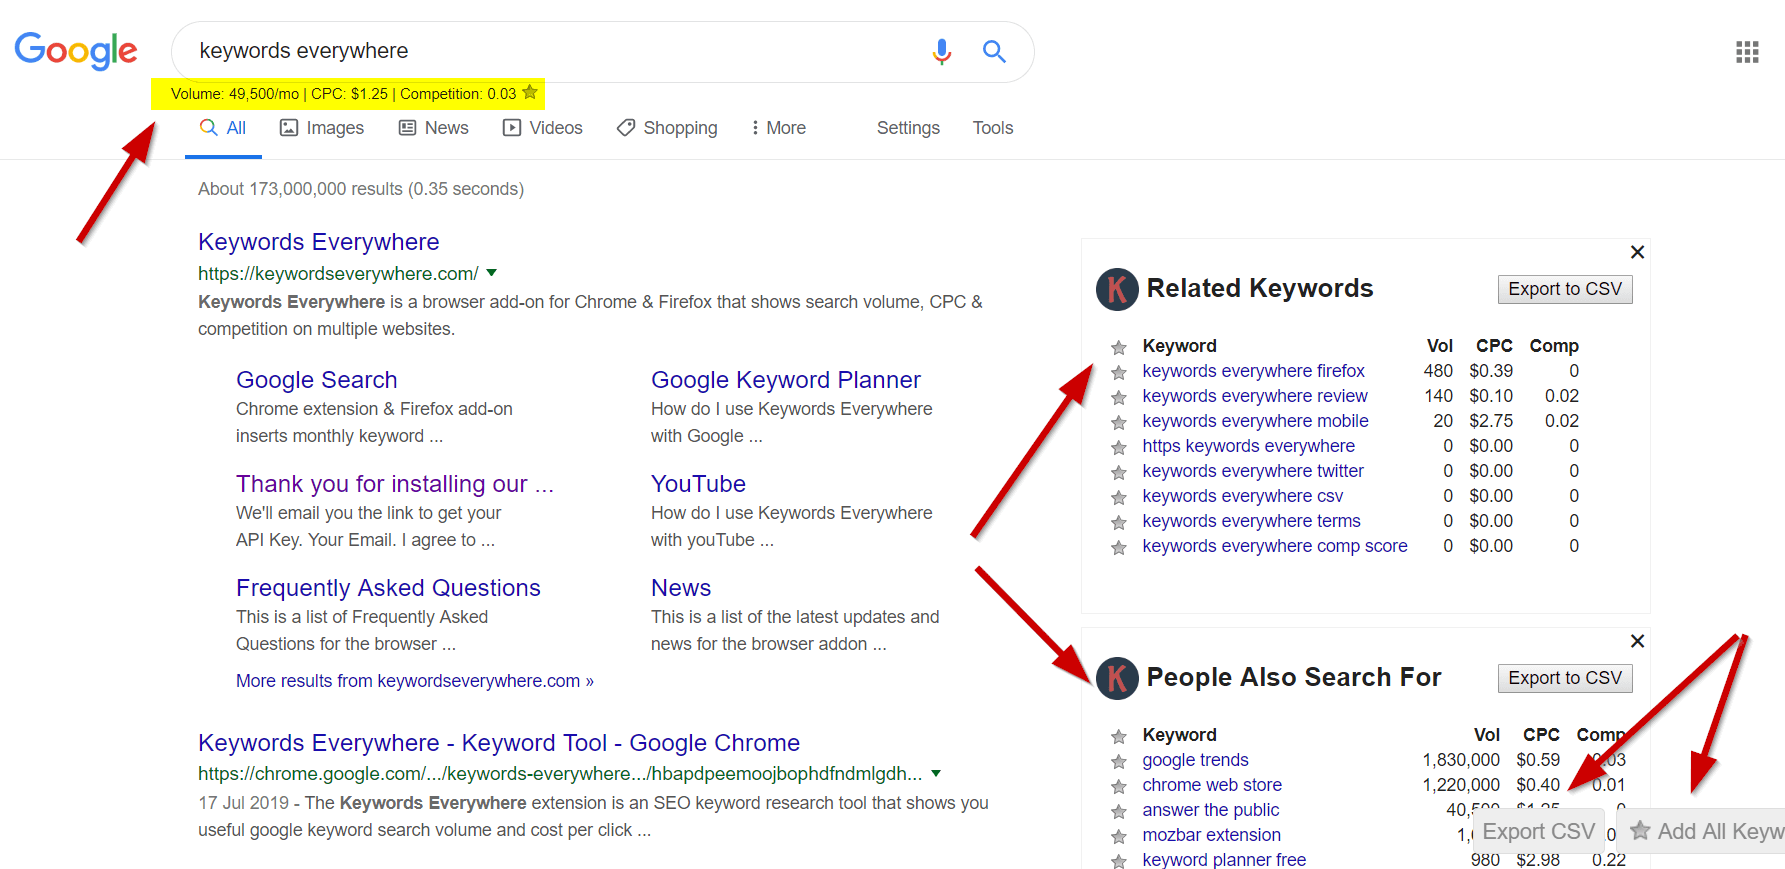This screenshot has height=869, width=1785.
Task: Switch to Images tab
Action: click(x=322, y=128)
